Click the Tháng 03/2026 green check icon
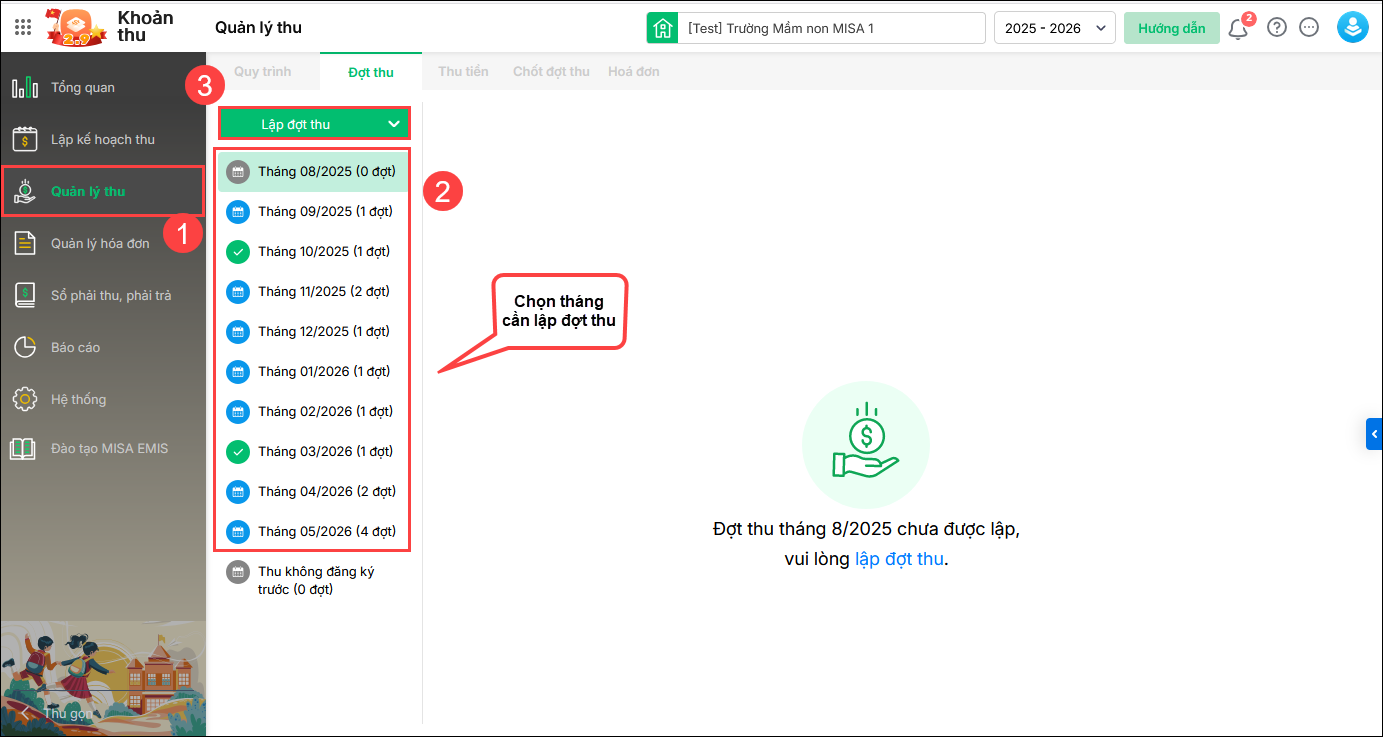Viewport: 1383px width, 737px height. (x=237, y=452)
